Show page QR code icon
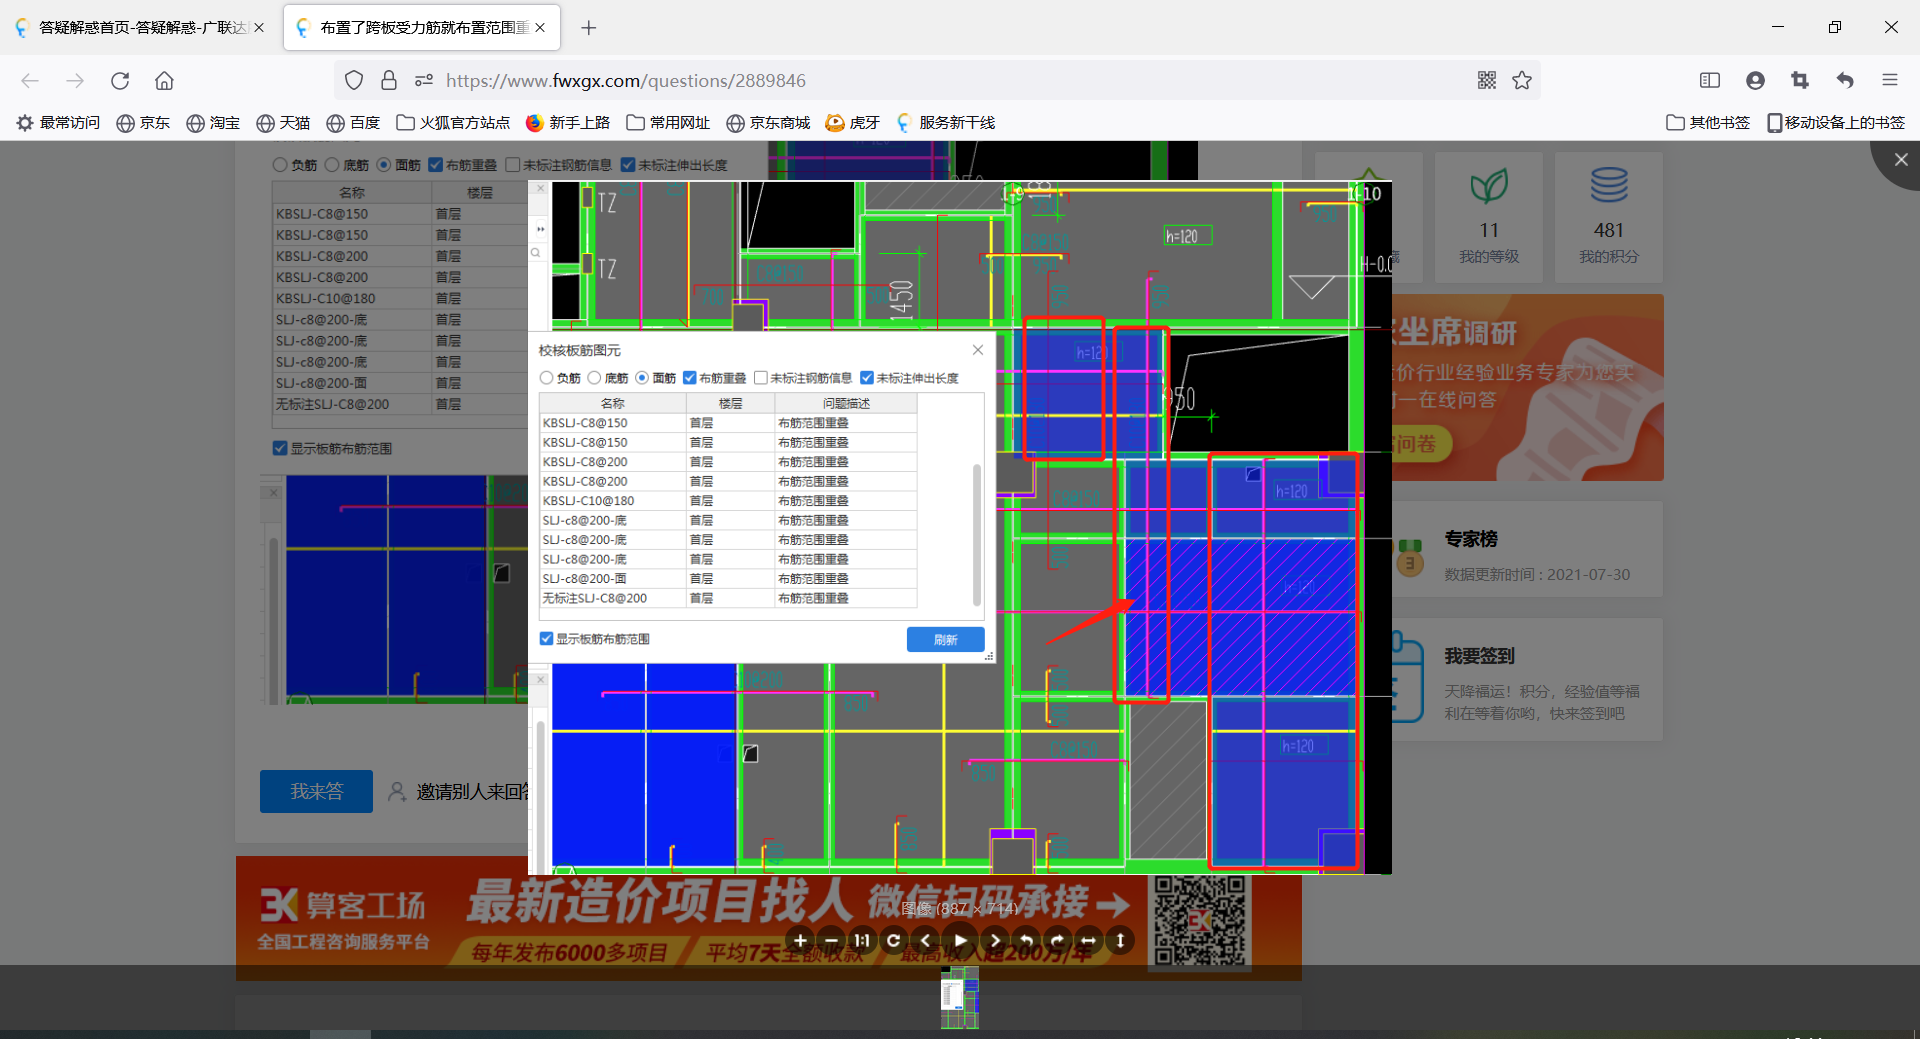This screenshot has width=1920, height=1039. coord(1487,81)
